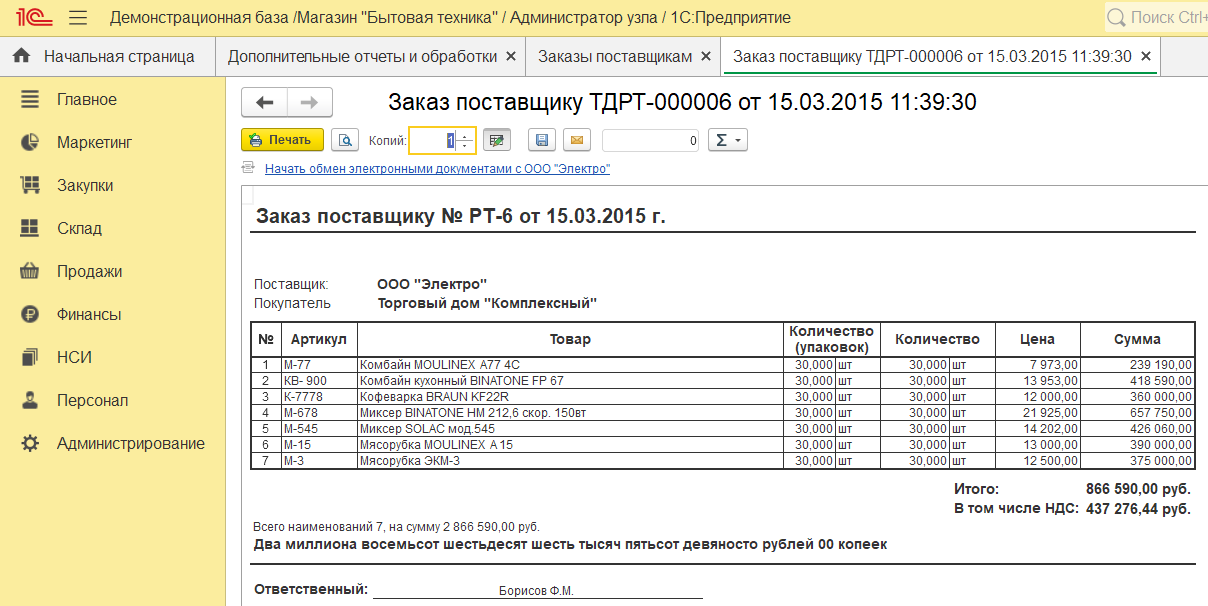Click the Копий number field

[433, 141]
